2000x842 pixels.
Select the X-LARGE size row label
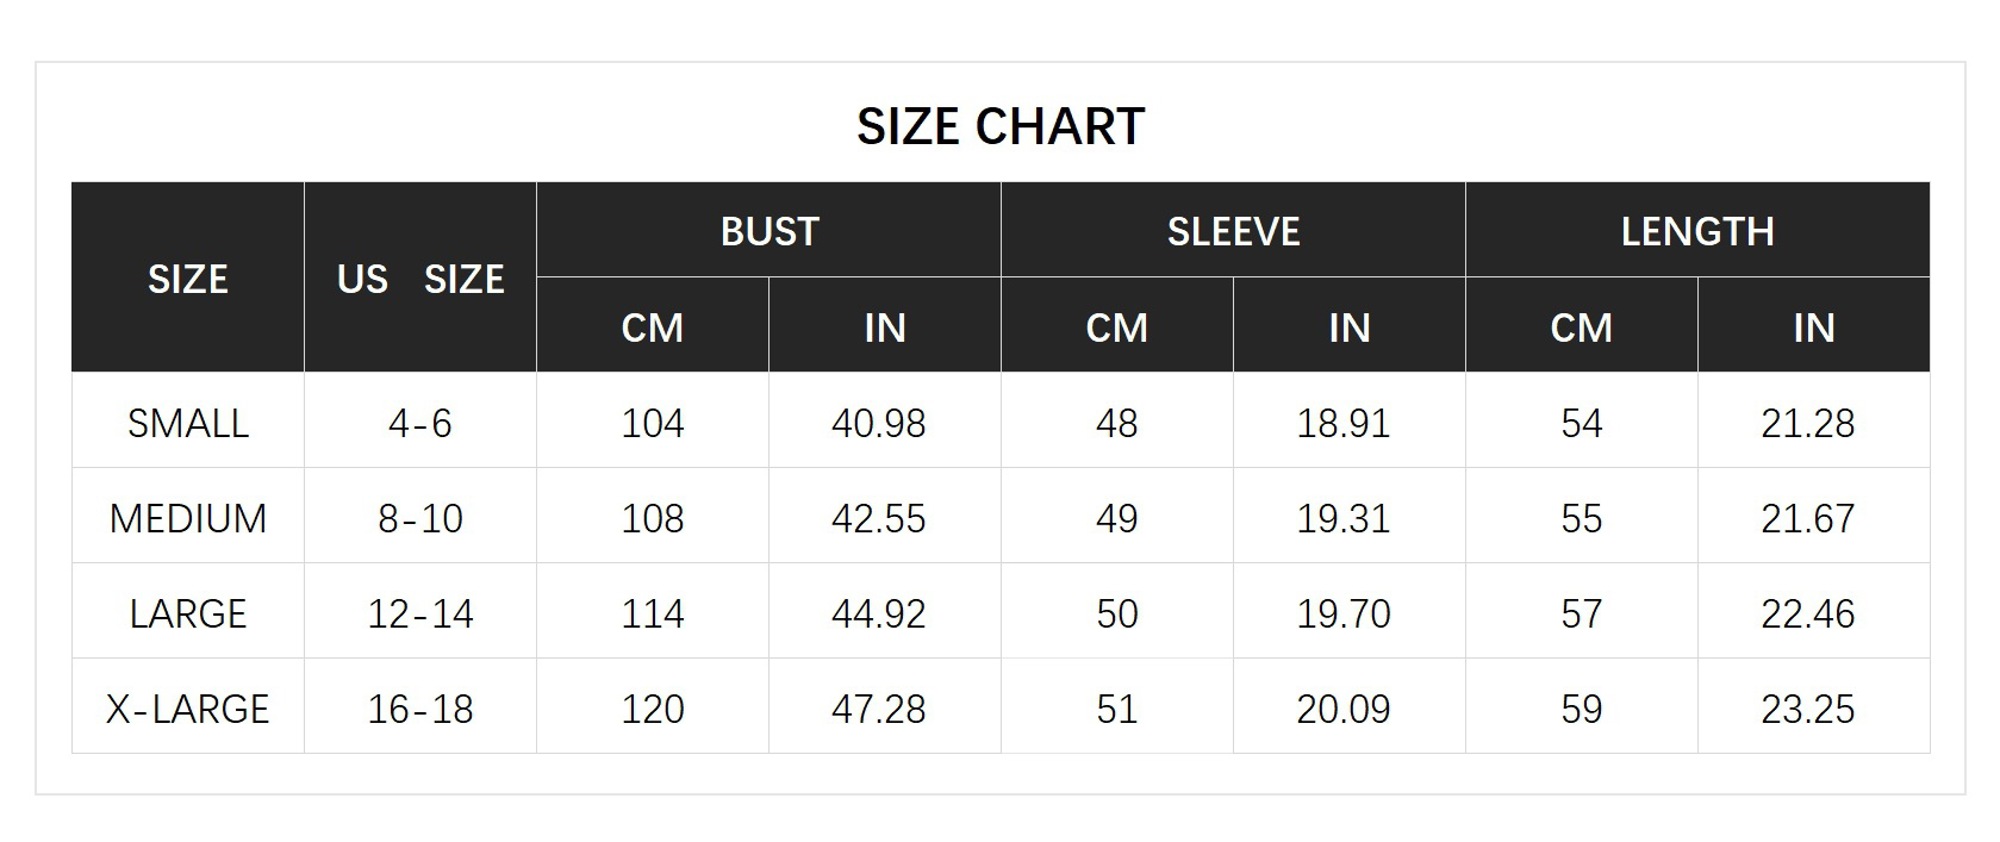point(188,709)
